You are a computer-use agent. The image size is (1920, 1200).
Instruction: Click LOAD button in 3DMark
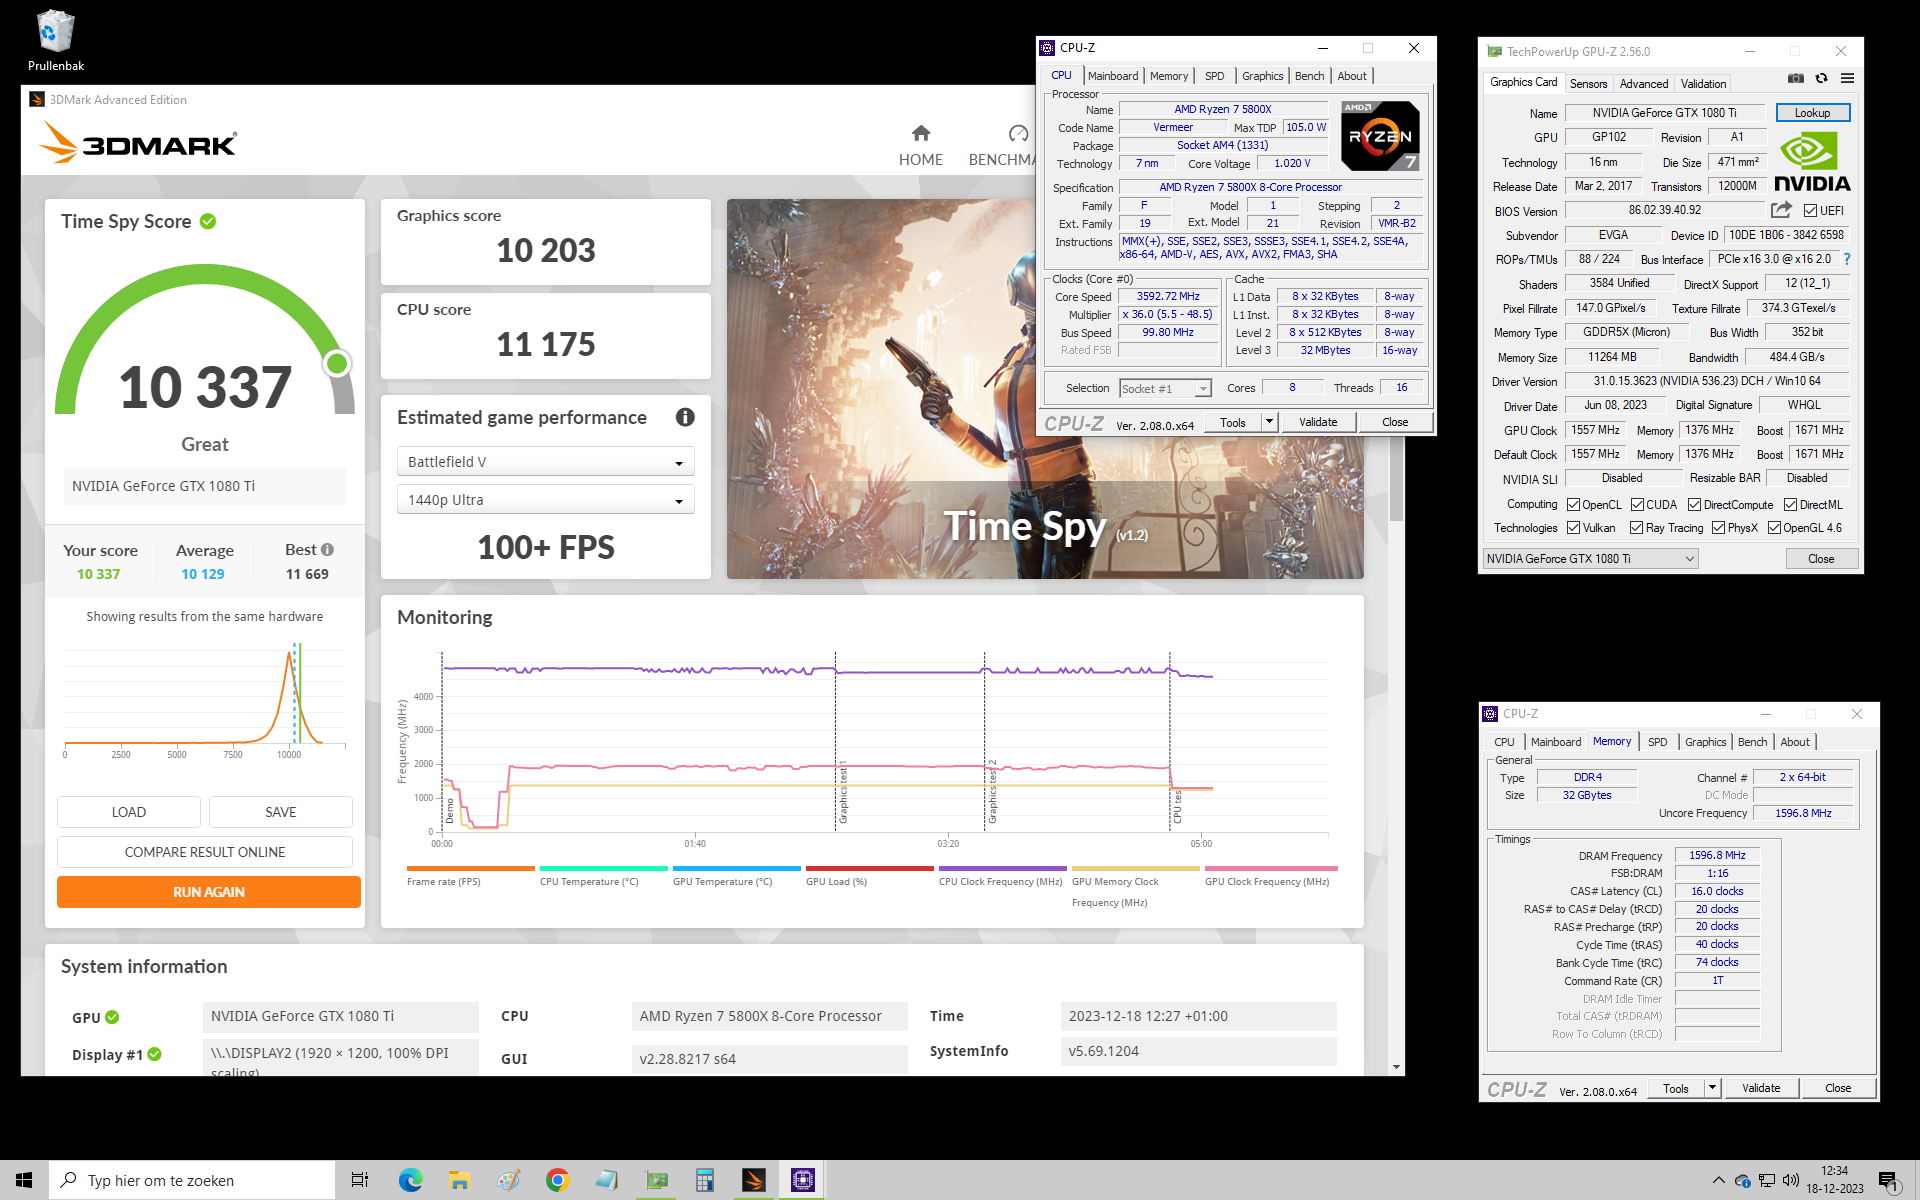(x=129, y=812)
